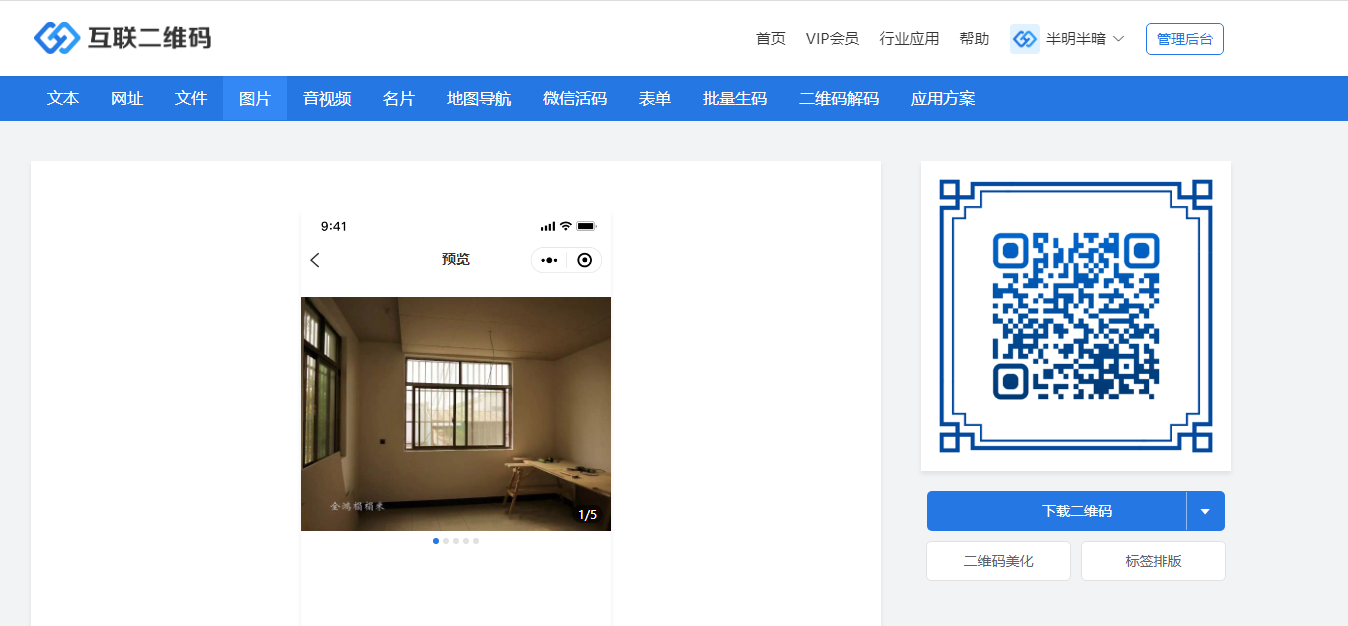Switch to the 网址 tab
The image size is (1348, 626).
point(127,98)
